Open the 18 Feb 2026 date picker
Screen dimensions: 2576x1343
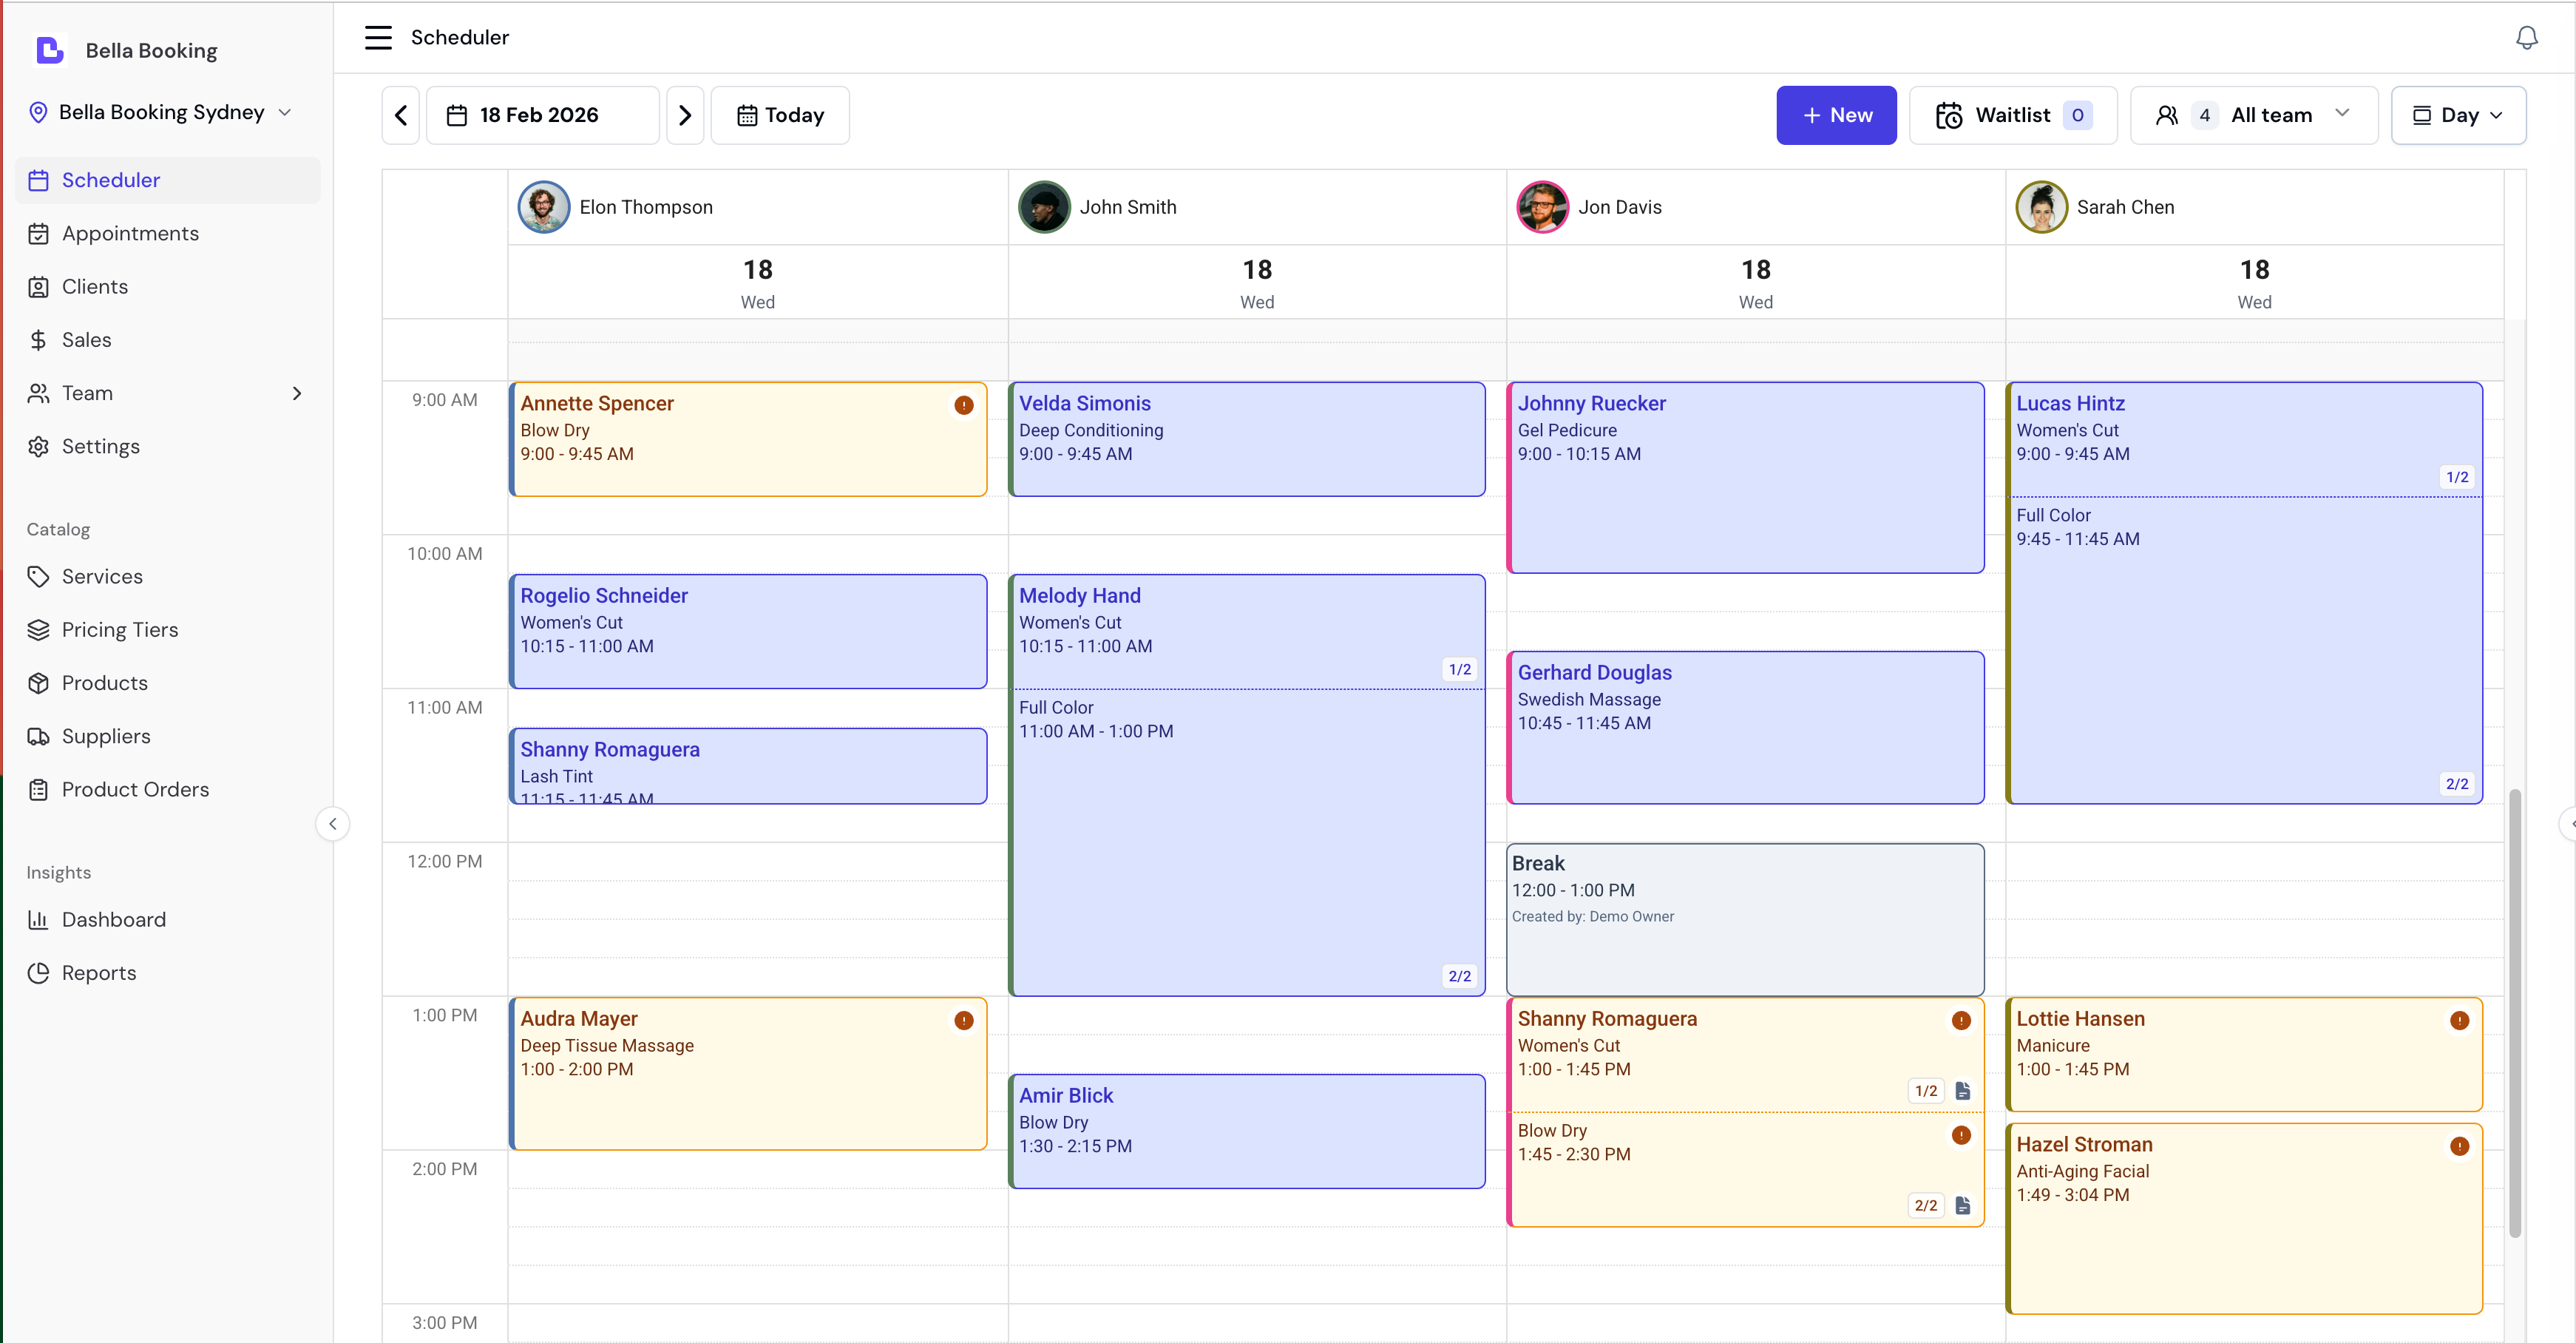tap(542, 115)
